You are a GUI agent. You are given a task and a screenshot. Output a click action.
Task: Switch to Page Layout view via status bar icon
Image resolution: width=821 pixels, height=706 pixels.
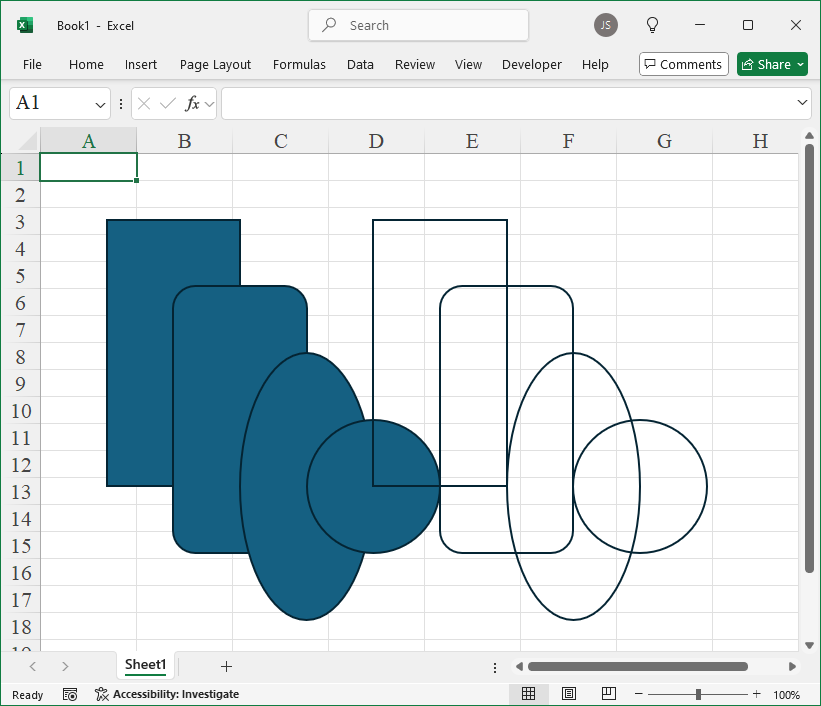coord(569,693)
